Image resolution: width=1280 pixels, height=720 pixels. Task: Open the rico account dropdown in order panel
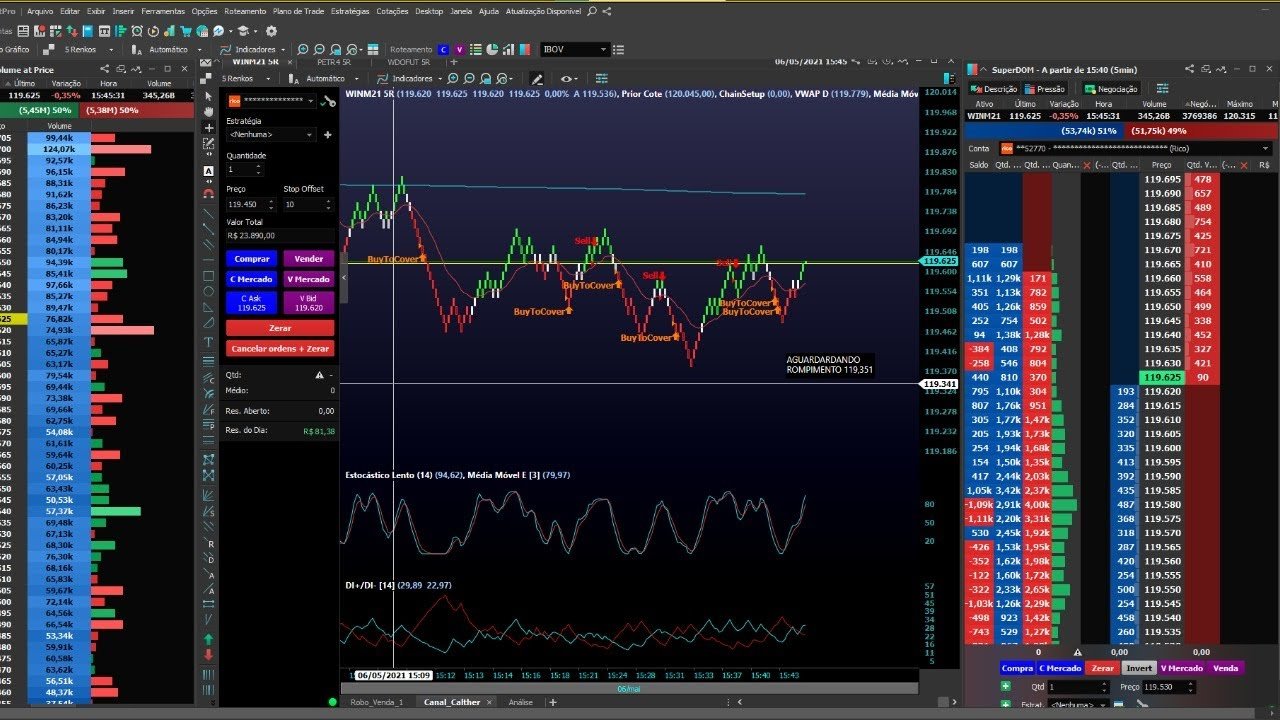click(272, 101)
